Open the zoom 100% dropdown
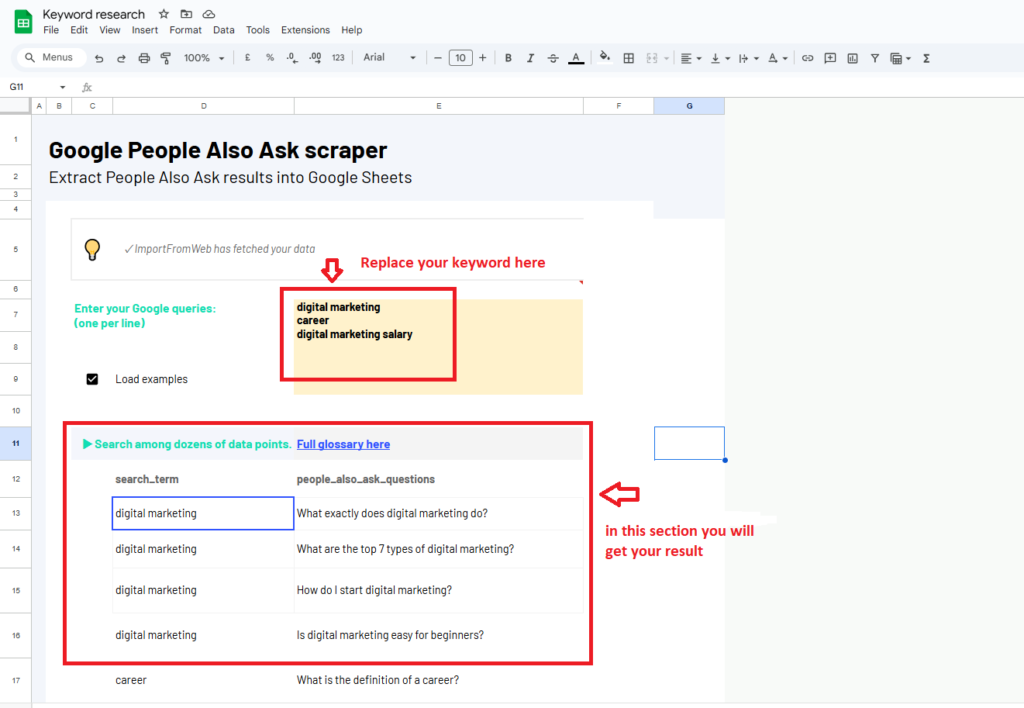Screen dimensions: 1024x708 [x=204, y=58]
